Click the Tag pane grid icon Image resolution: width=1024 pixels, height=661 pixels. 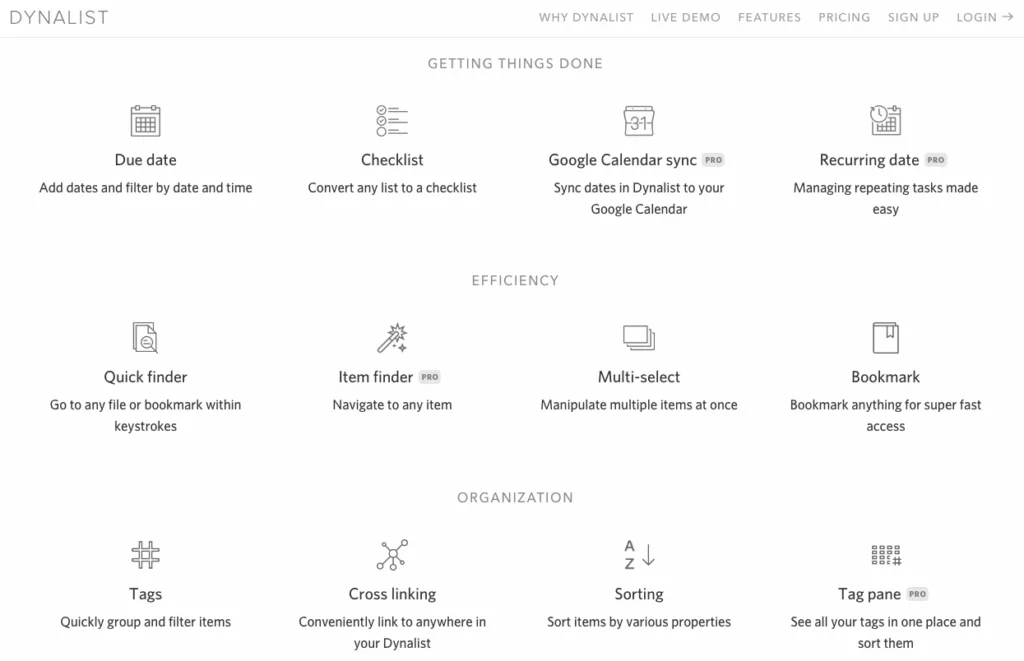click(x=886, y=555)
